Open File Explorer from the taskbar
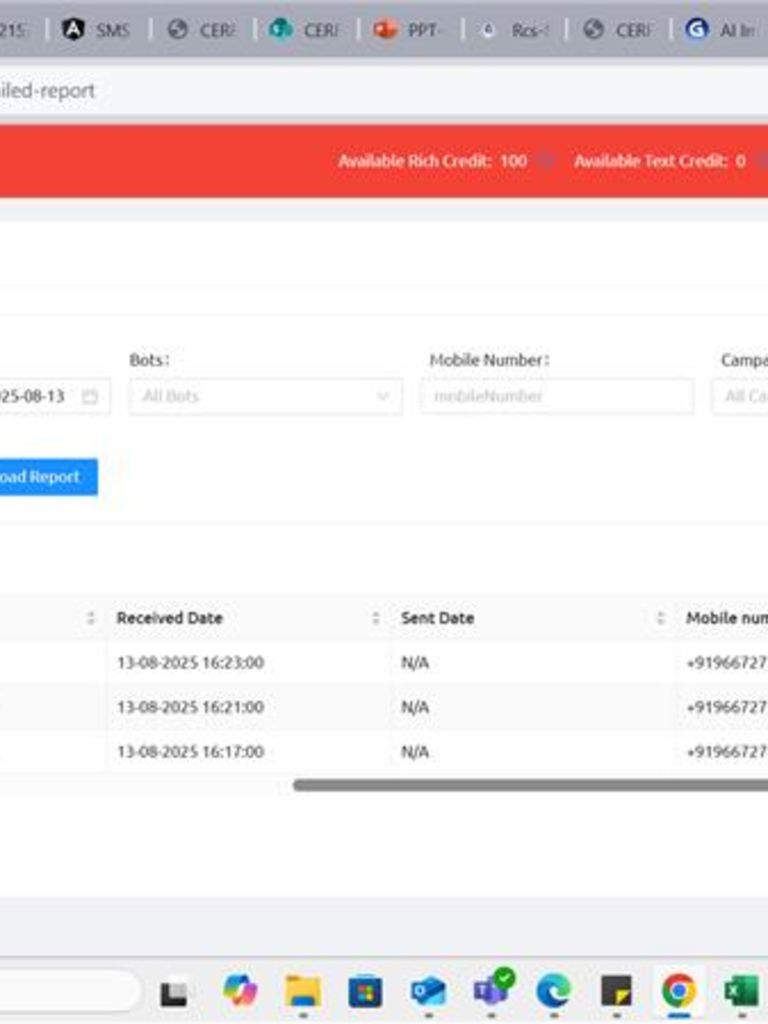This screenshot has height=1024, width=768. [x=302, y=991]
